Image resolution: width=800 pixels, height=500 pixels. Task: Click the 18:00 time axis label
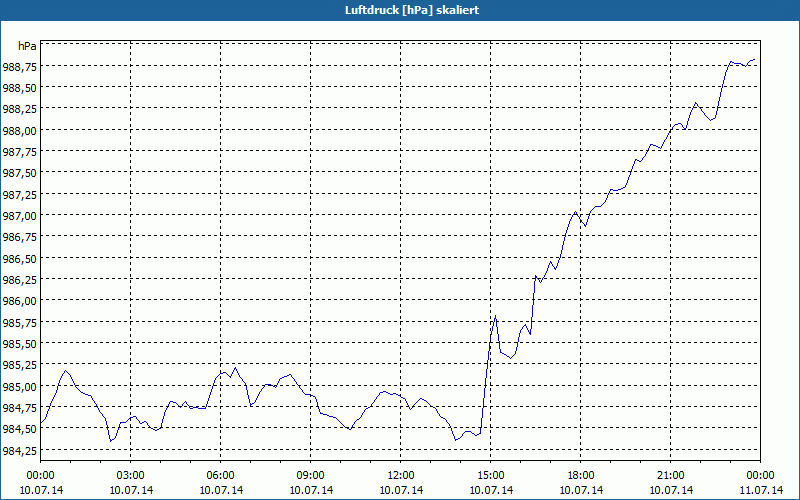(581, 476)
